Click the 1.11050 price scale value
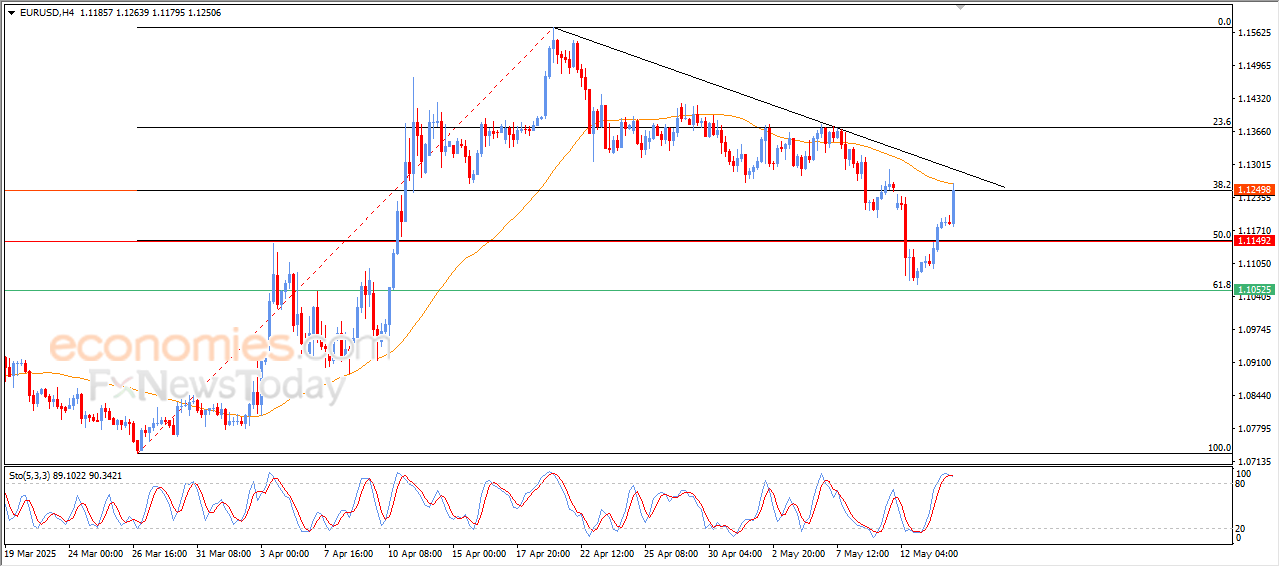 [x=1255, y=264]
